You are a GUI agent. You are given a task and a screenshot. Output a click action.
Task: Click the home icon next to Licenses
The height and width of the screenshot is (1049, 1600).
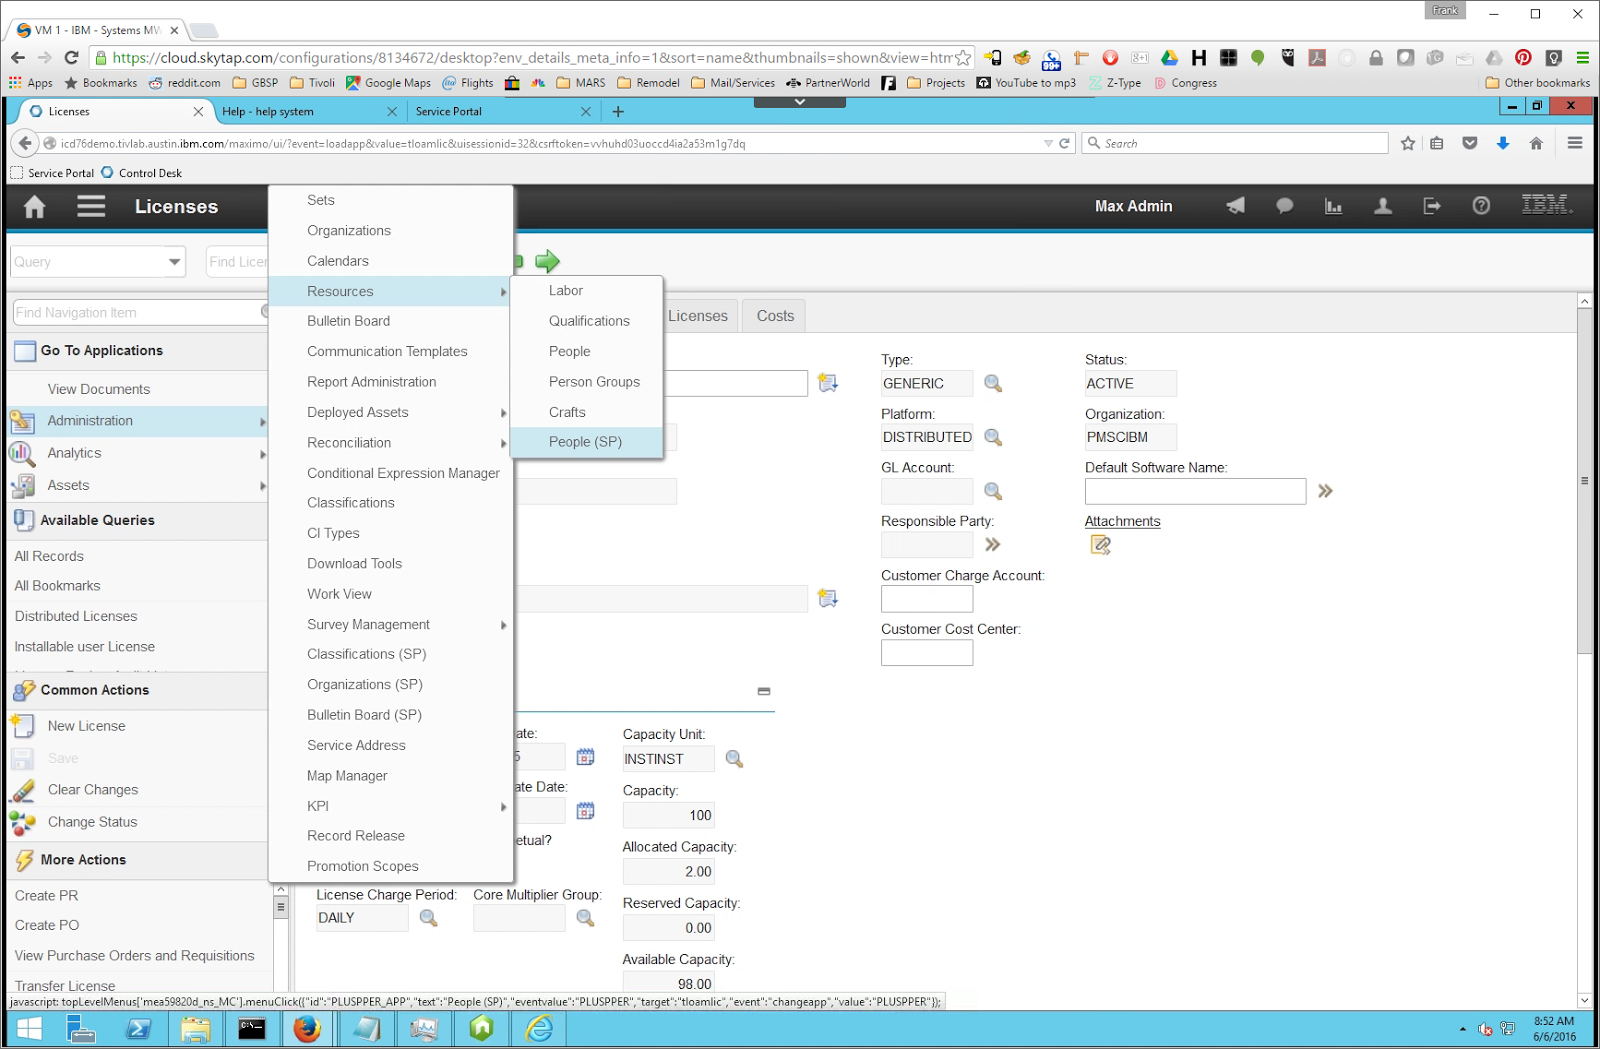pyautogui.click(x=33, y=206)
